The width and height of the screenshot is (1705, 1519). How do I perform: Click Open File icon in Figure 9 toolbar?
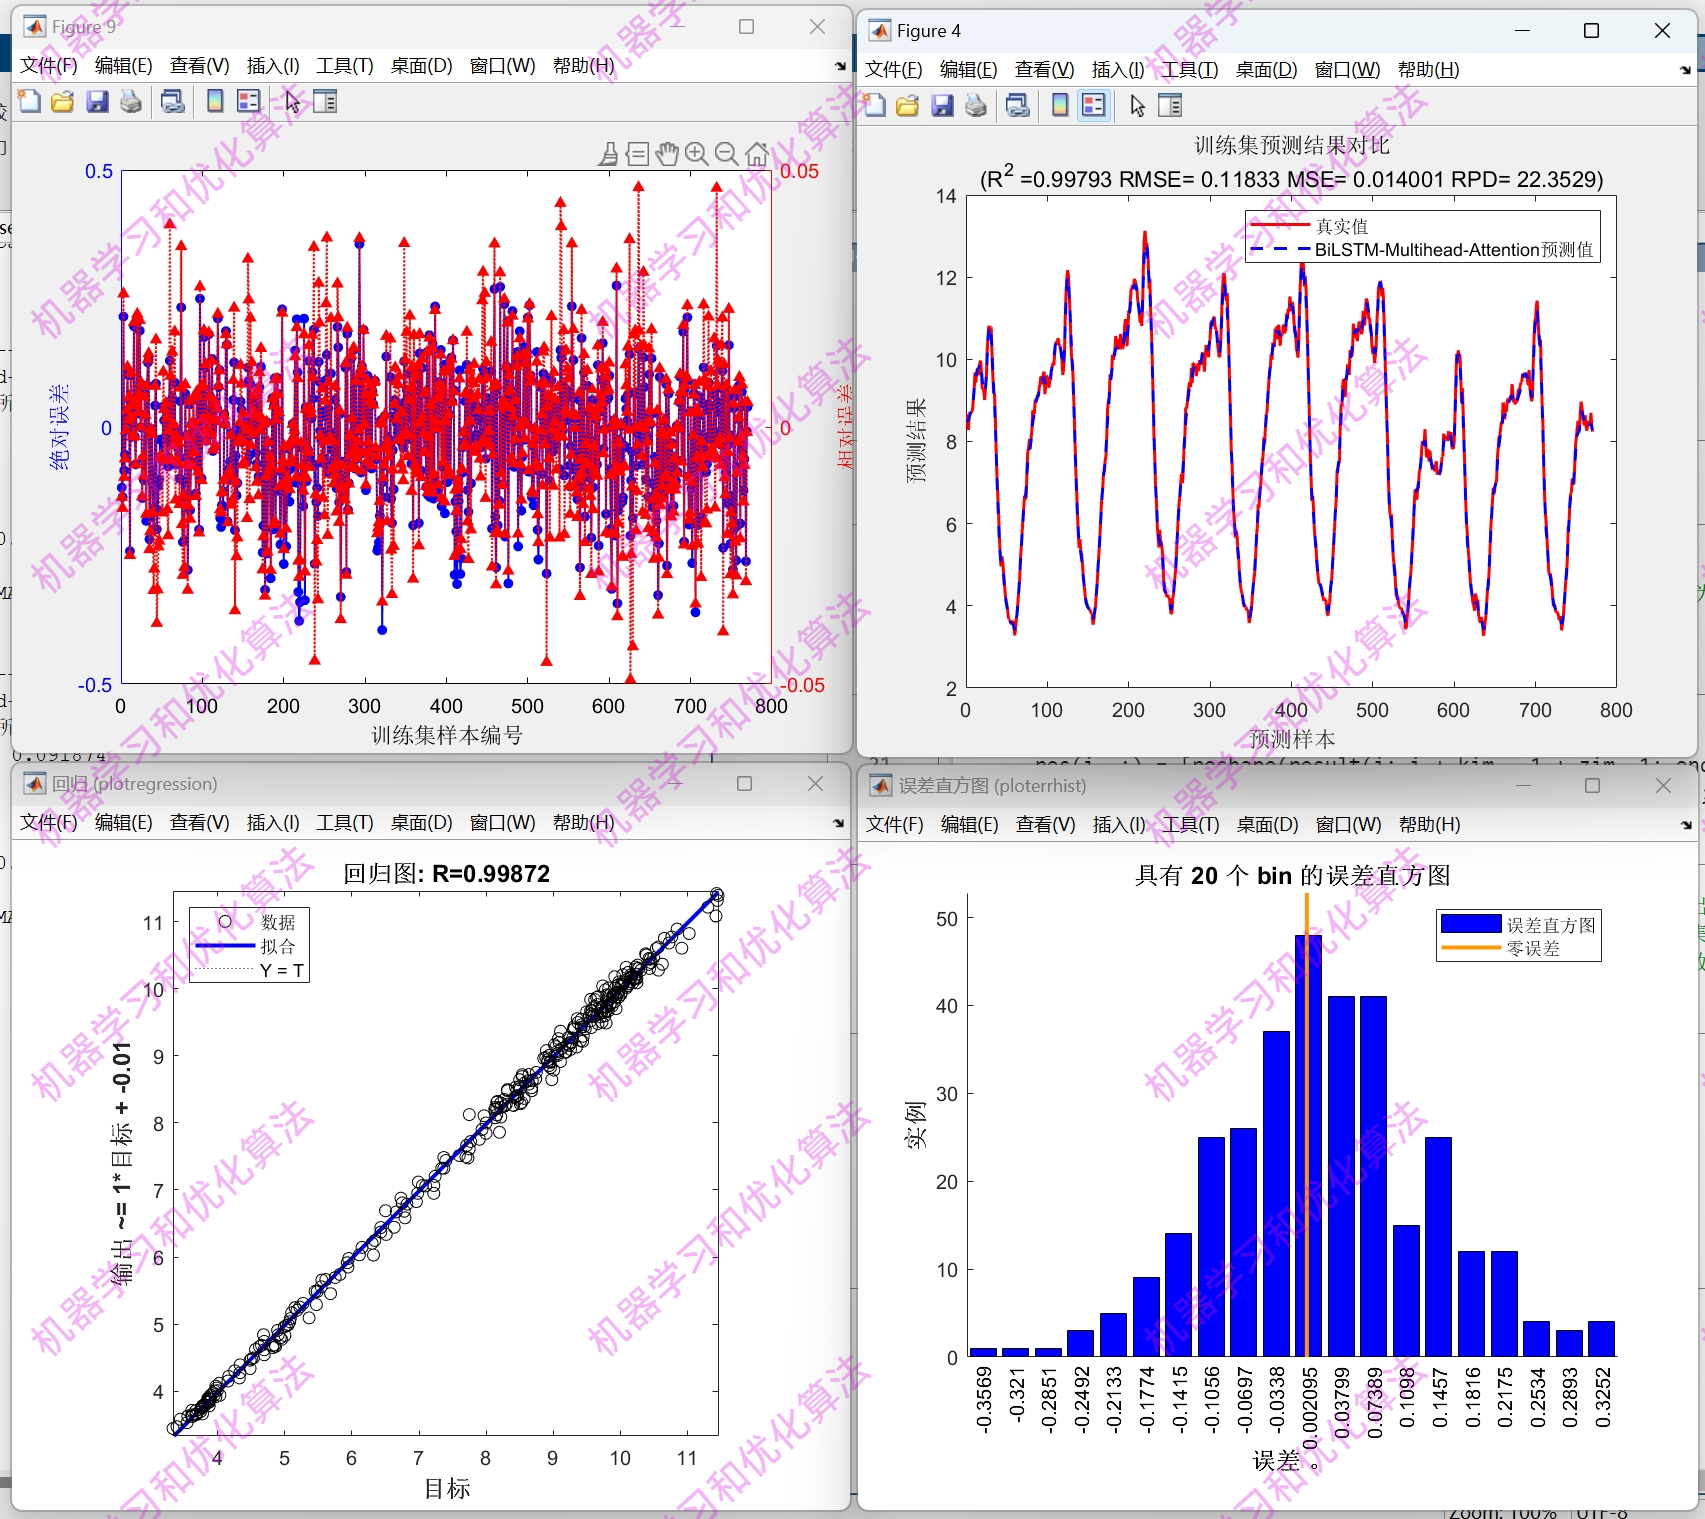pyautogui.click(x=63, y=101)
